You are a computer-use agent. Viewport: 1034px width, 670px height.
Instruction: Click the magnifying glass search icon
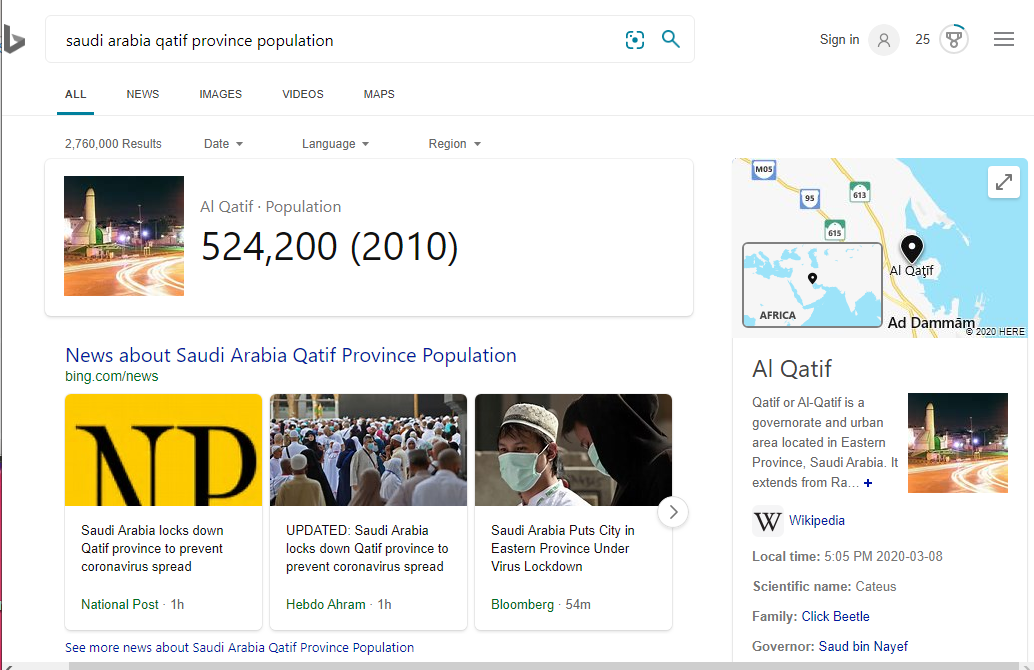pyautogui.click(x=671, y=39)
